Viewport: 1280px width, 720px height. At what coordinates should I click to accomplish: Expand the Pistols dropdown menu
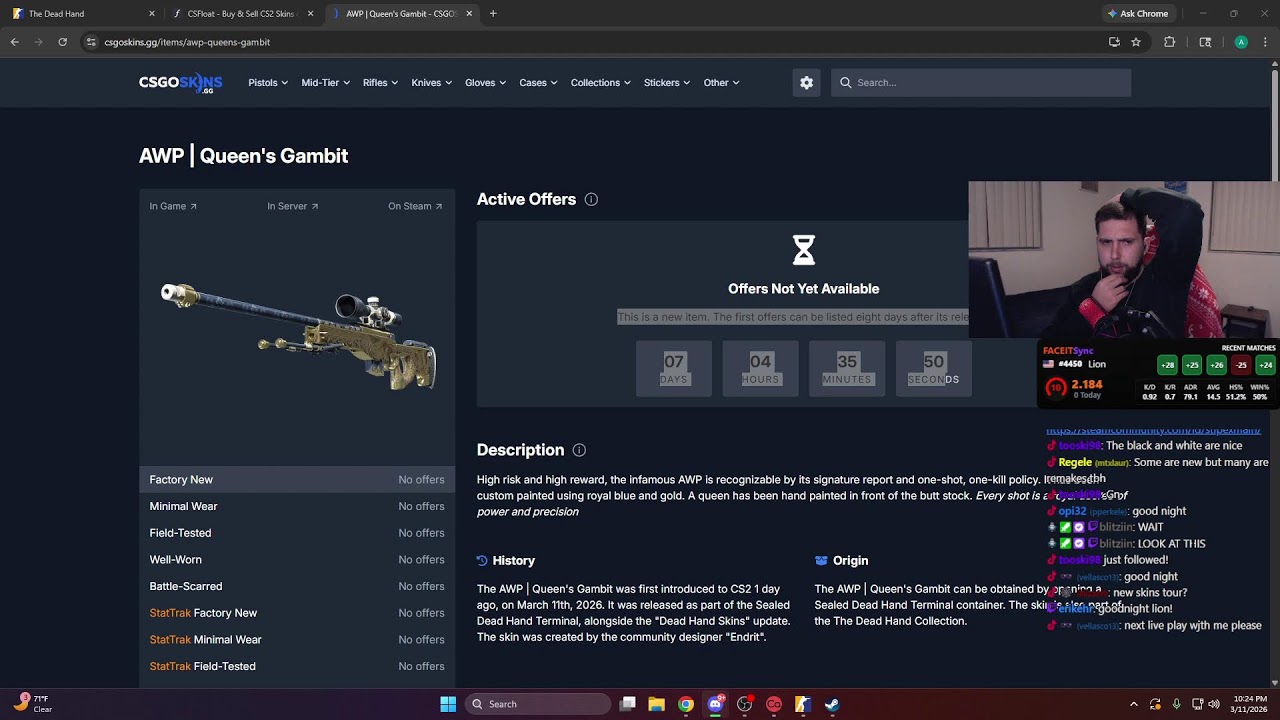(x=268, y=83)
